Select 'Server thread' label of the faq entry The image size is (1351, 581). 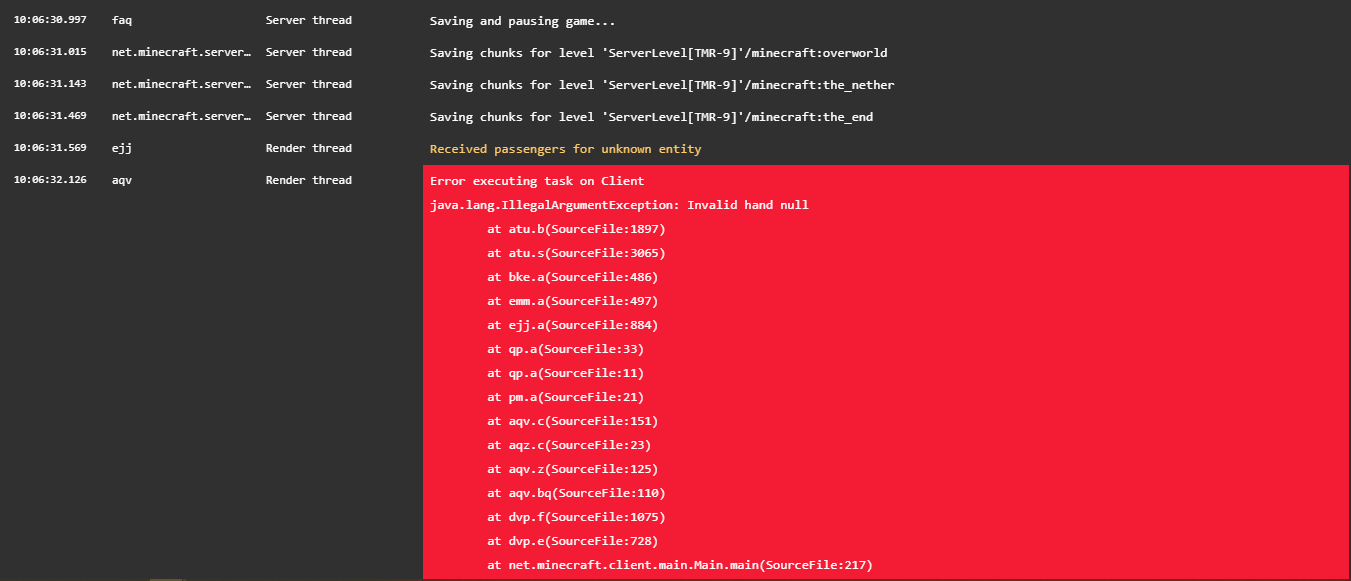tap(308, 20)
